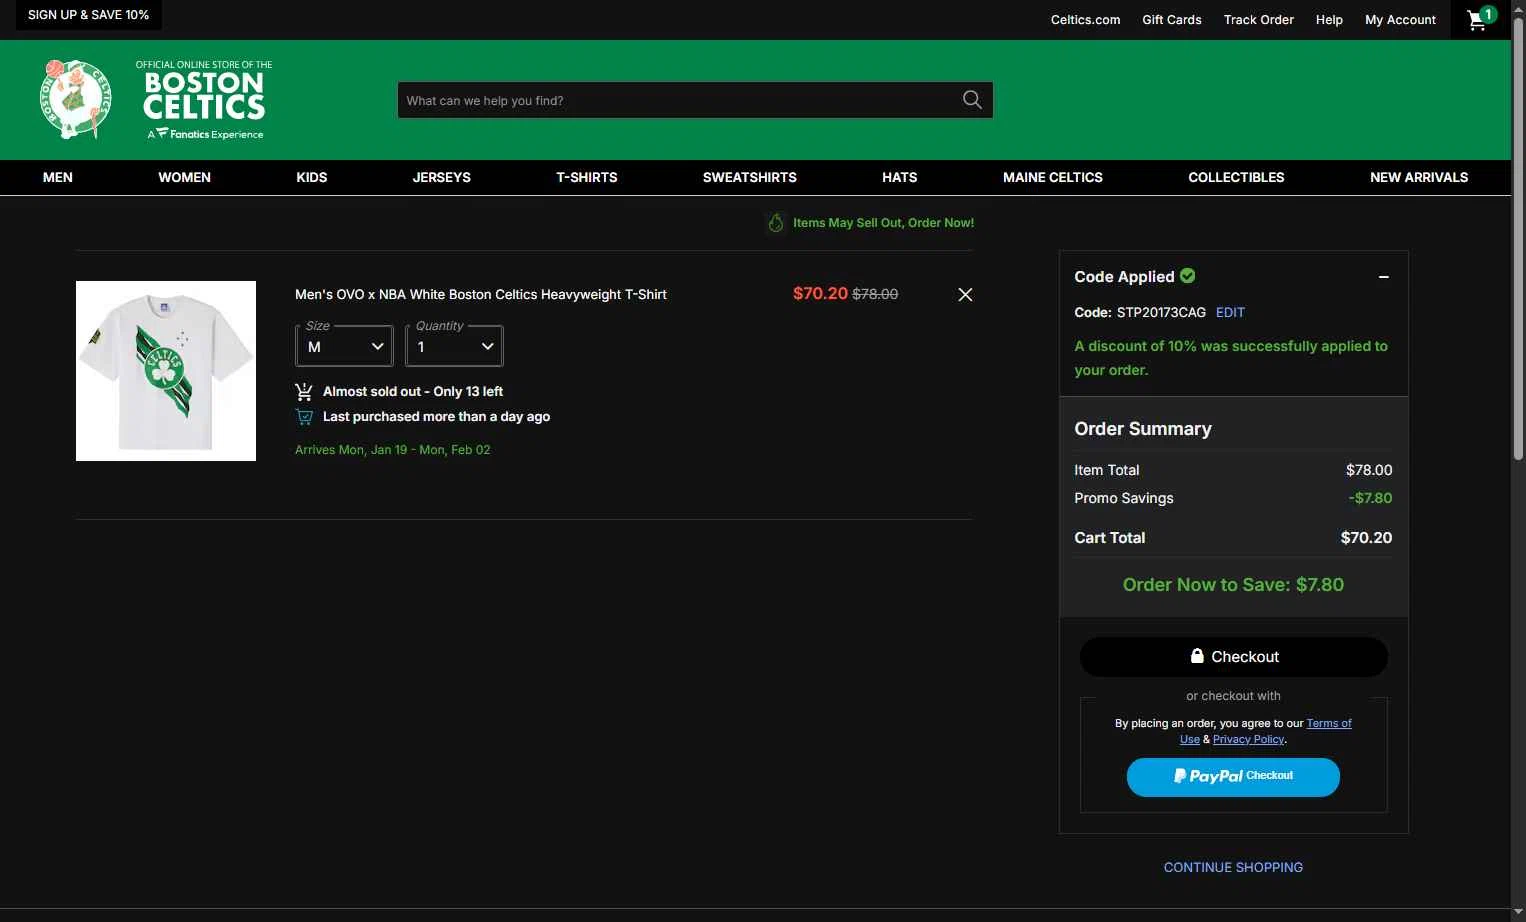Open Help link in header
Screen dimensions: 1526x922
1329,20
